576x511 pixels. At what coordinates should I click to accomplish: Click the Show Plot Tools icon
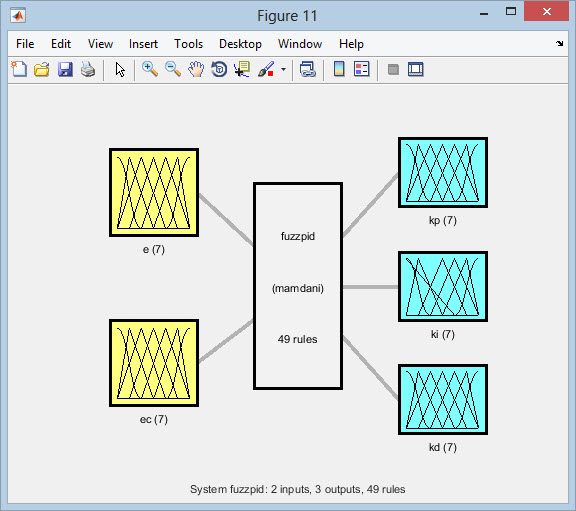coord(415,69)
